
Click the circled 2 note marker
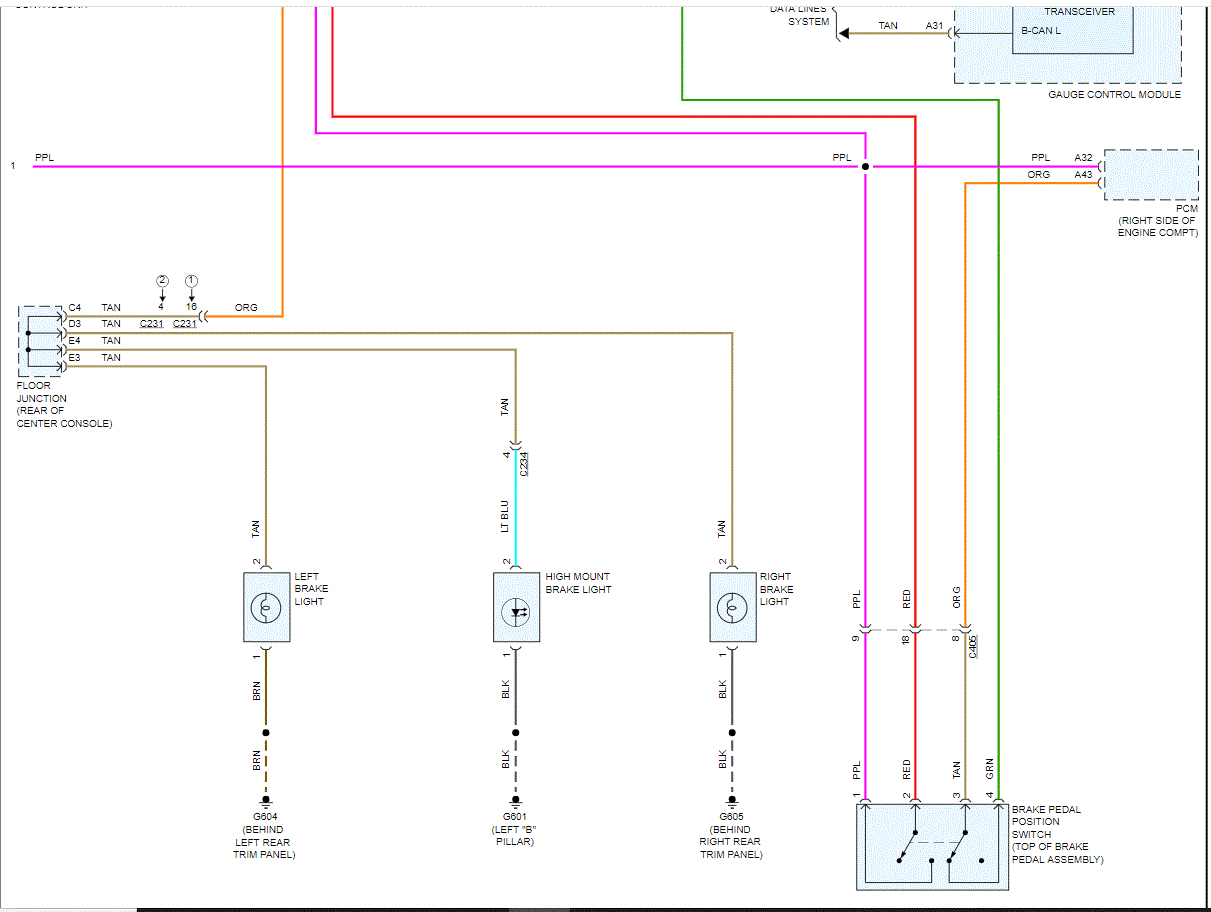(x=162, y=281)
